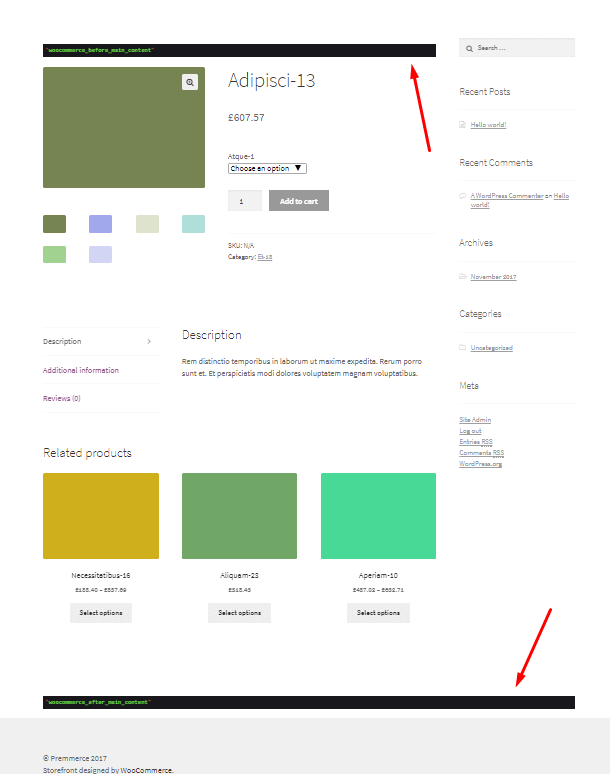Click Select options for Necessitatibus-16
The height and width of the screenshot is (774, 610).
(101, 613)
